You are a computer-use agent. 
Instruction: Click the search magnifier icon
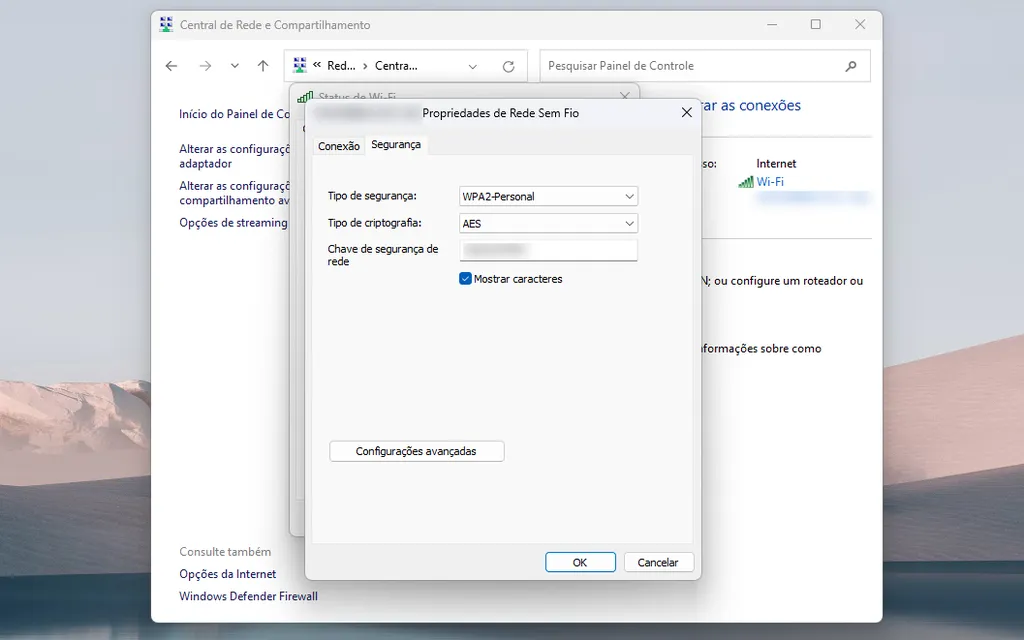pyautogui.click(x=851, y=66)
